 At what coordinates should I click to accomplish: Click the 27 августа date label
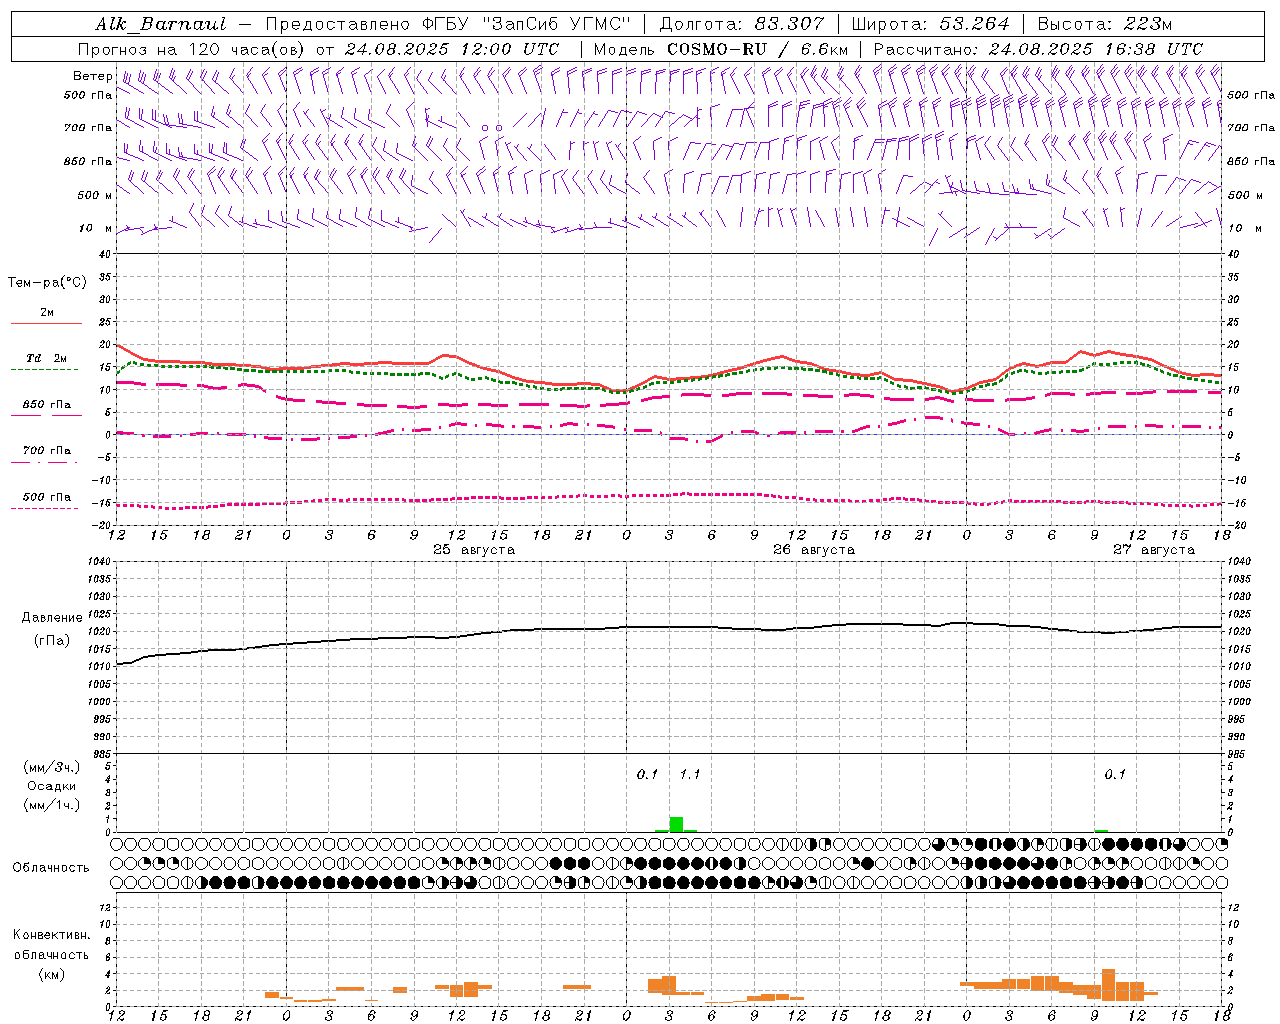click(x=1154, y=550)
